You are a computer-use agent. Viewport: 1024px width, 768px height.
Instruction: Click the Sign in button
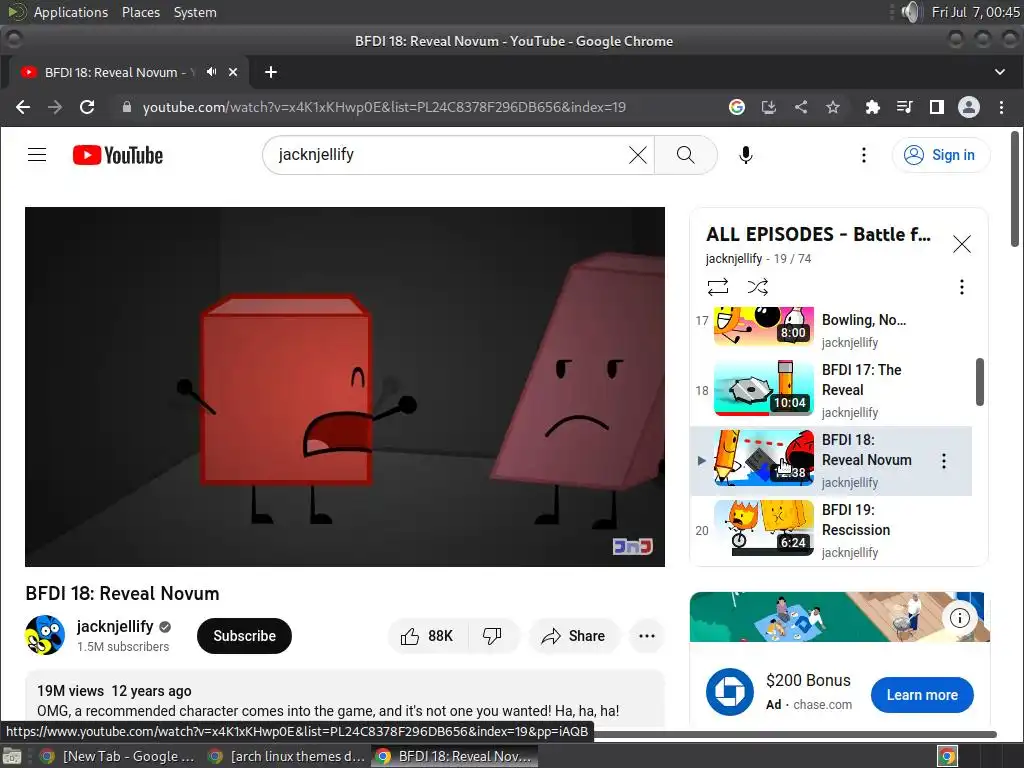tap(941, 155)
